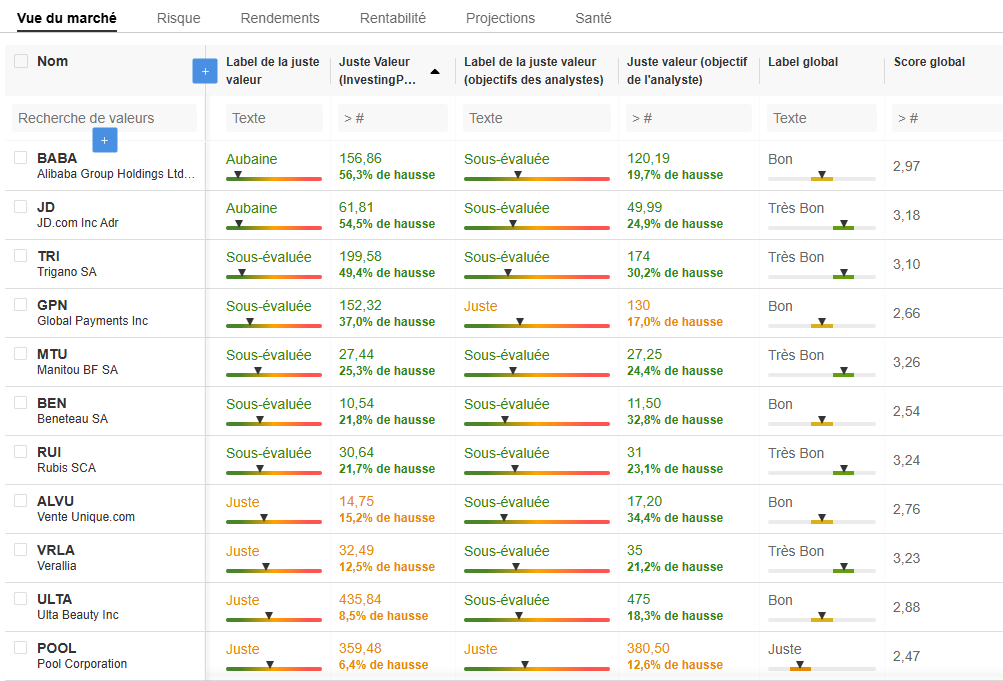This screenshot has height=681, width=1003.
Task: Sort by Nom column header
Action: pyautogui.click(x=52, y=61)
